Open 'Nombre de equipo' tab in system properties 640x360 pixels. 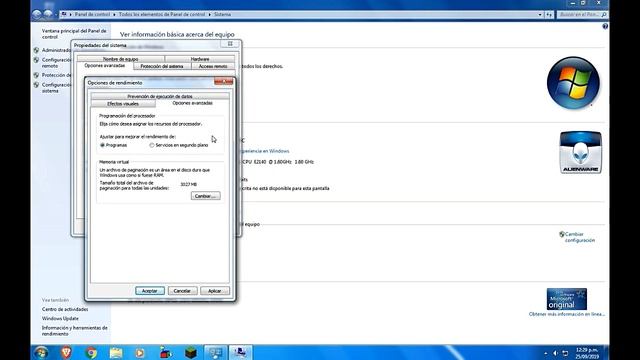click(120, 59)
